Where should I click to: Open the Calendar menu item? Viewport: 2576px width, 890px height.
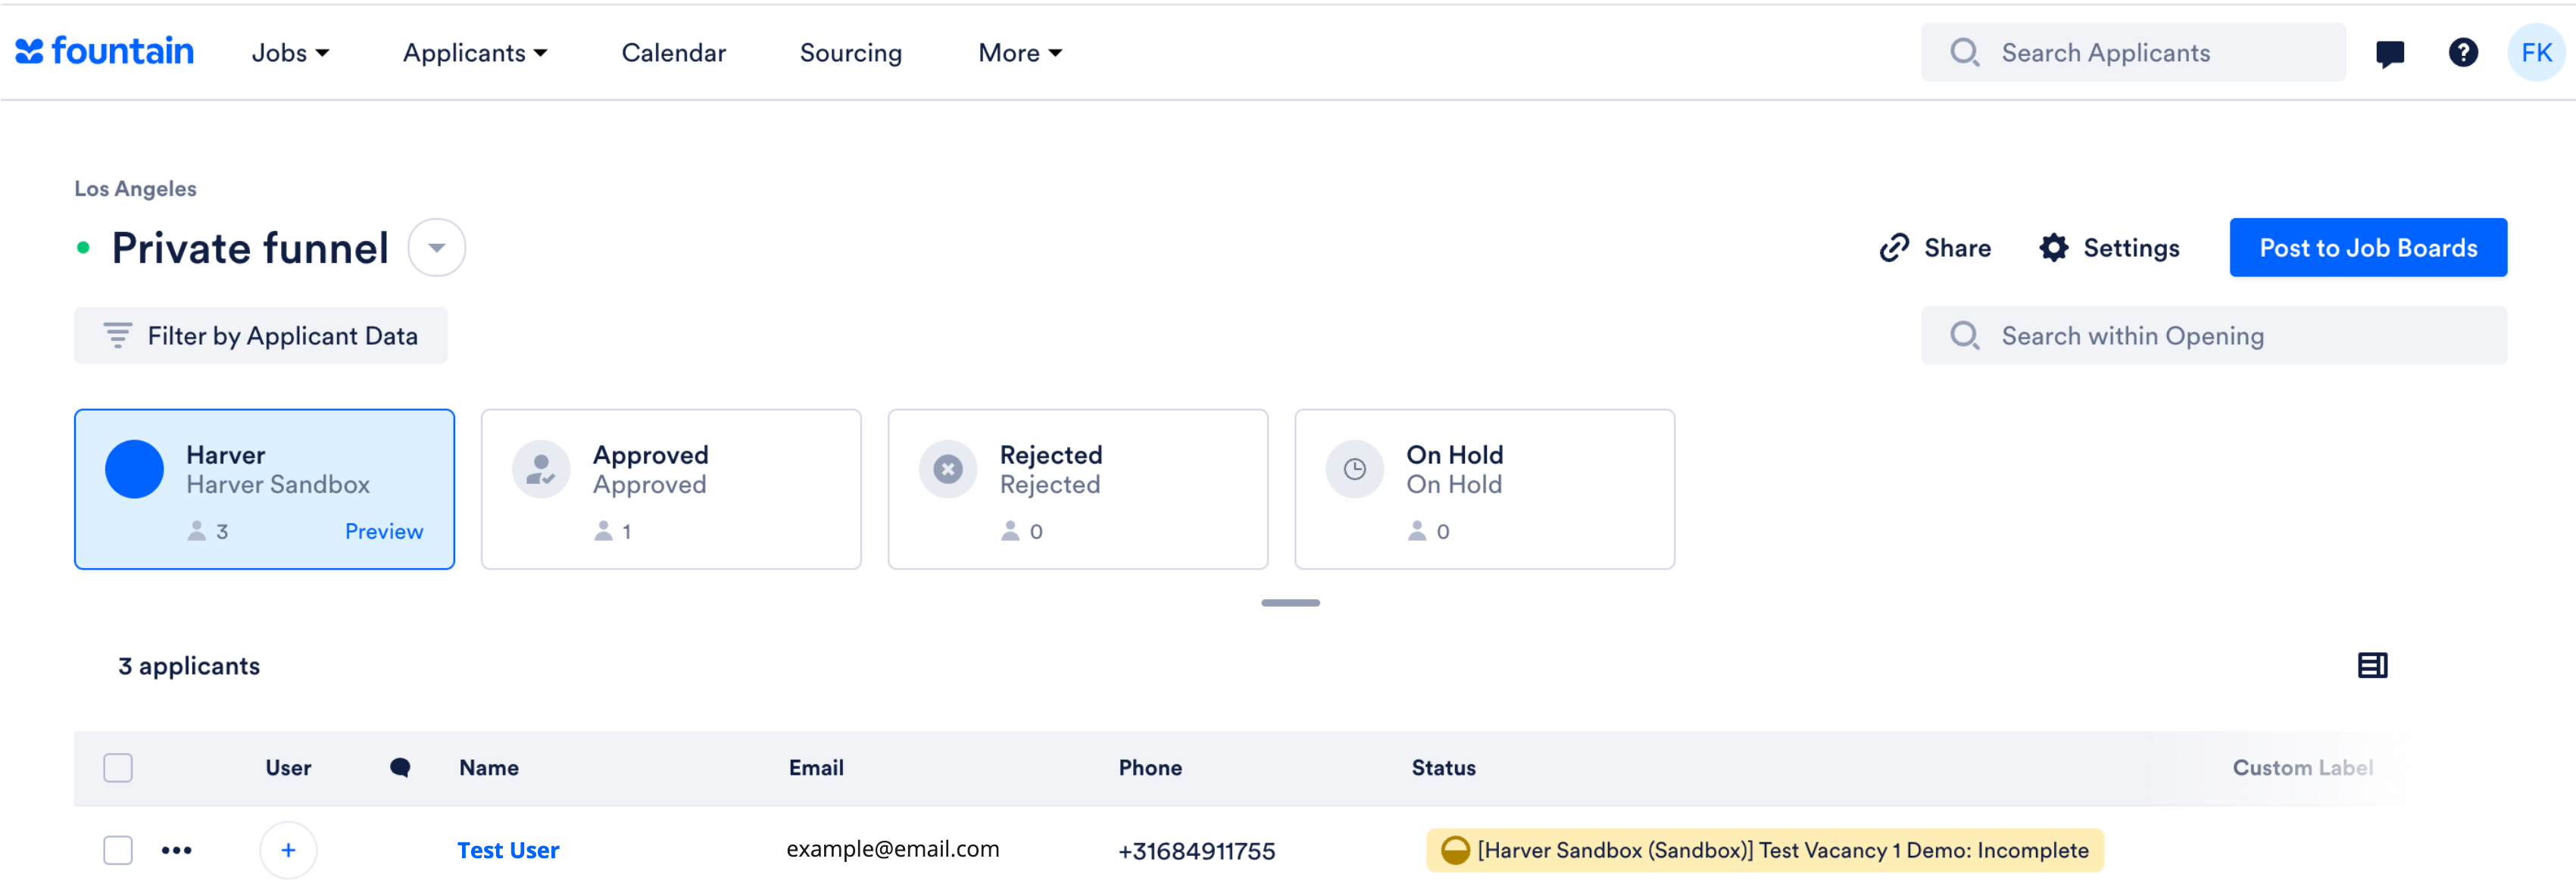coord(674,53)
